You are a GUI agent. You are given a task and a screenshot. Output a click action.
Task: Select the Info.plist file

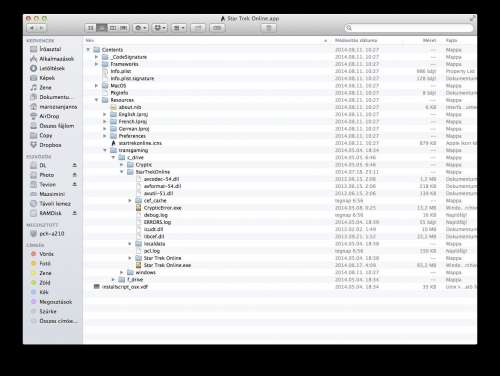pyautogui.click(x=121, y=71)
